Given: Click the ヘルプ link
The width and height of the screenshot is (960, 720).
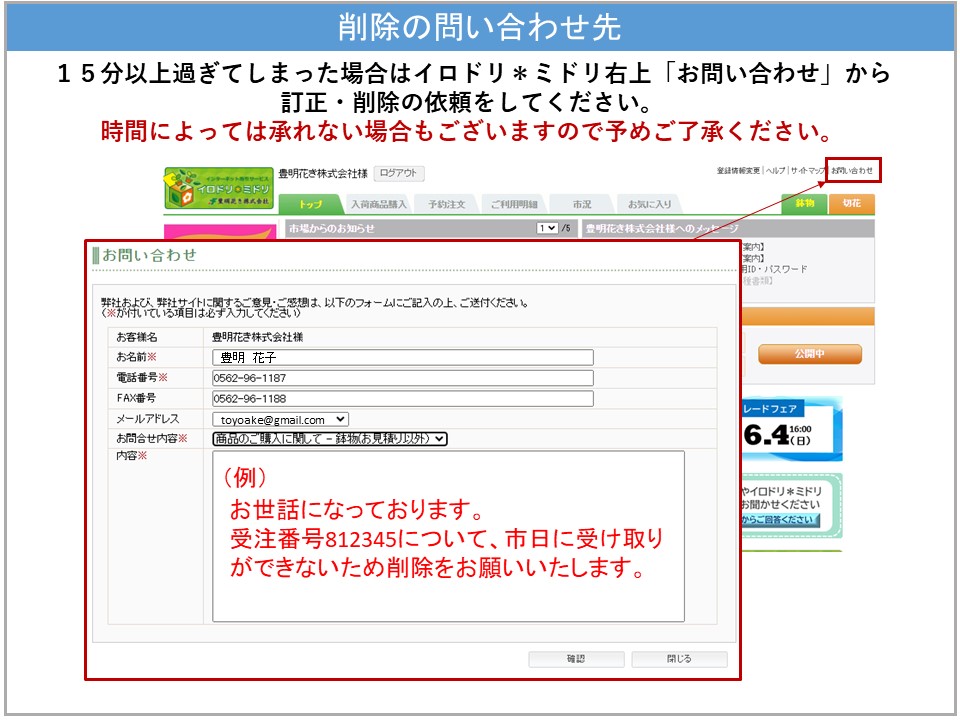Looking at the screenshot, I should pyautogui.click(x=776, y=171).
